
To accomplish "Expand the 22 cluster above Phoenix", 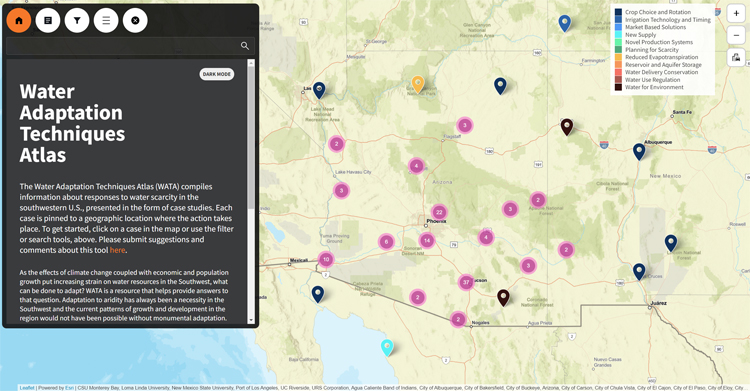I will point(439,212).
